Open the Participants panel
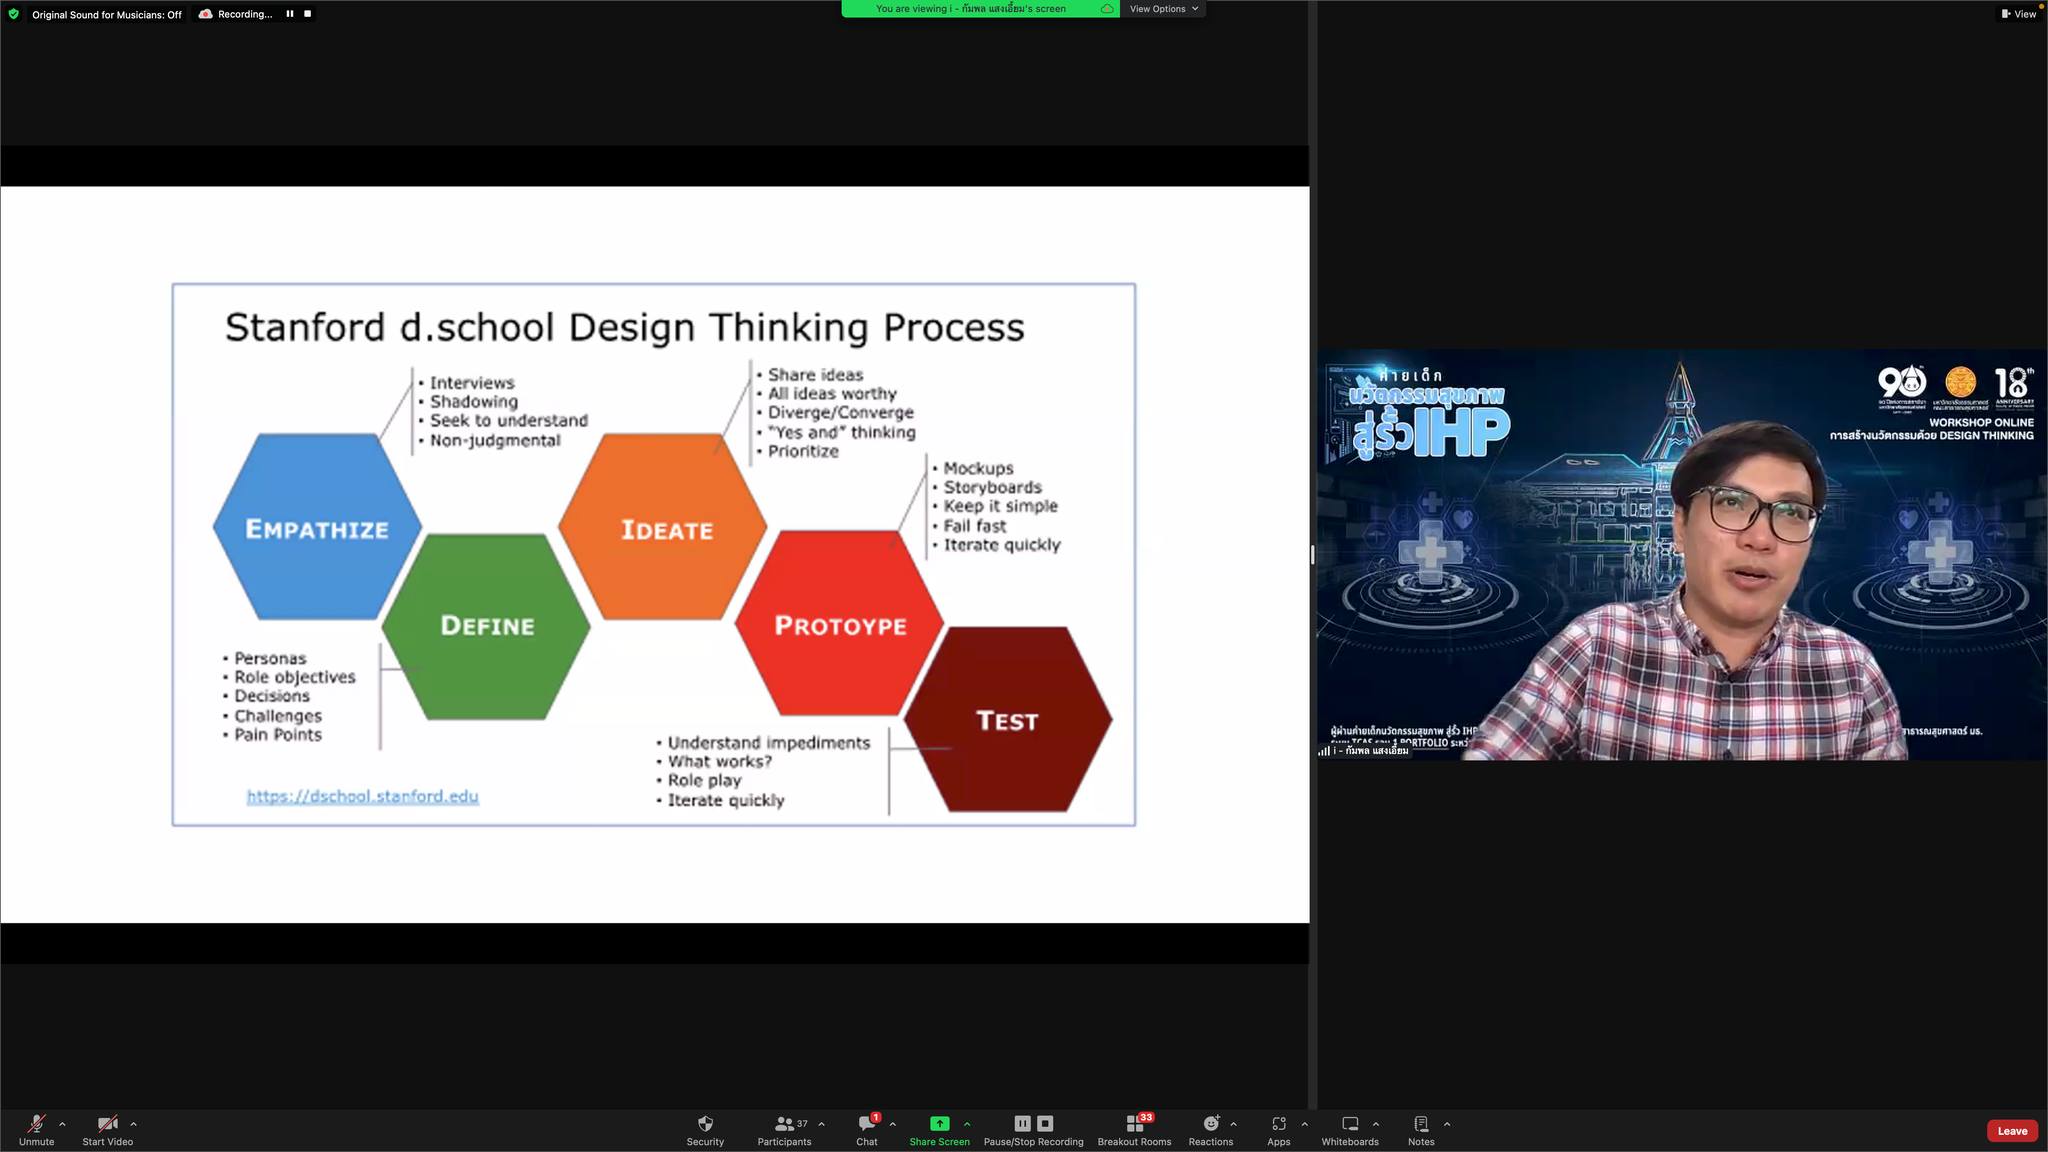 [785, 1124]
